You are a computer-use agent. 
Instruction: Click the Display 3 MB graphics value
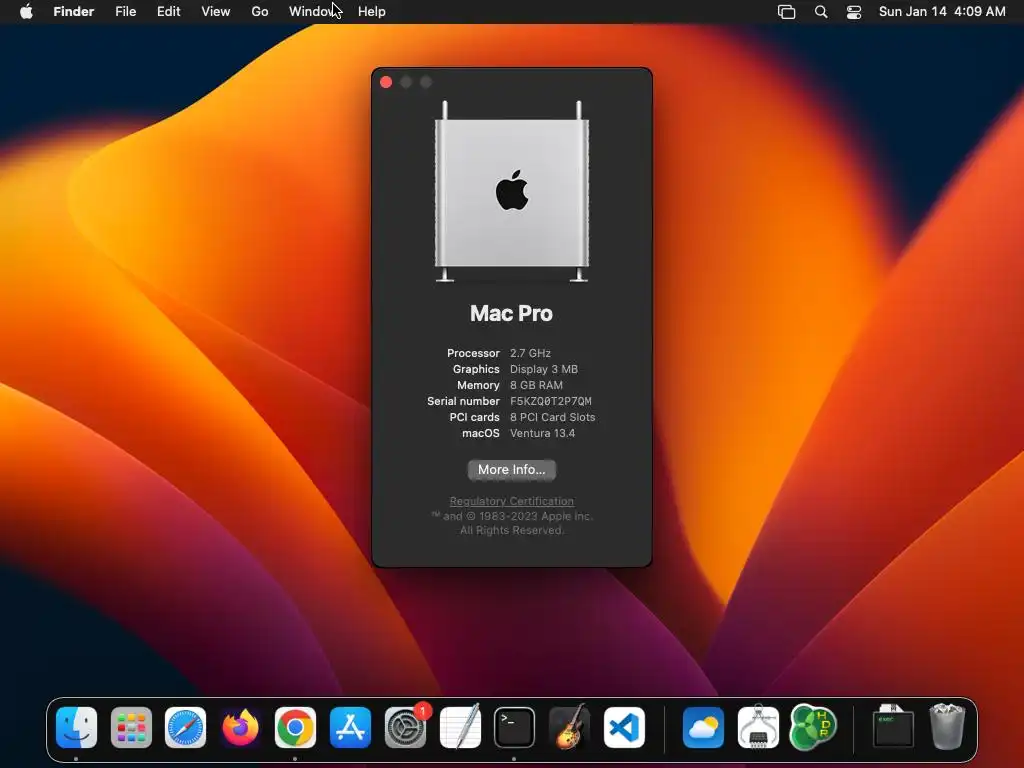pos(544,369)
